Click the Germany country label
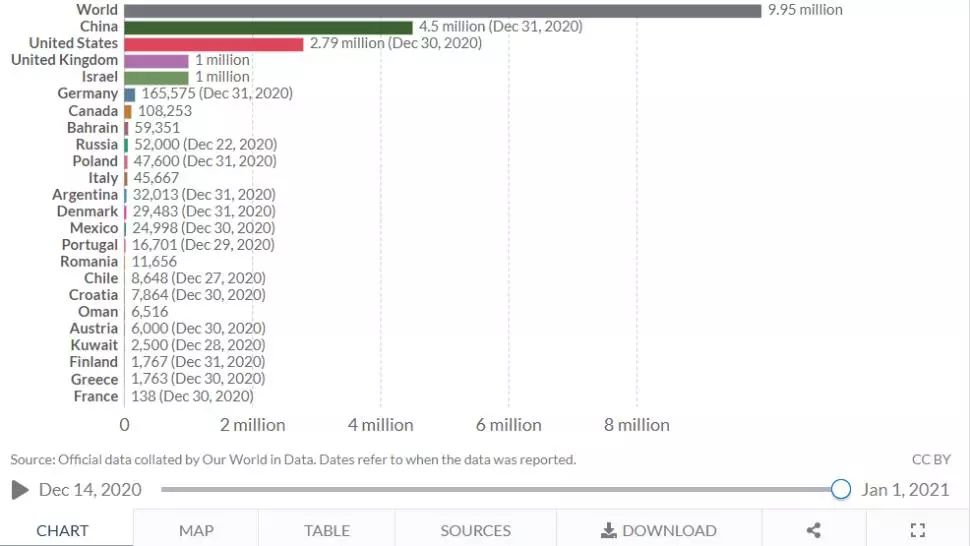Screen dimensions: 970x546 point(88,93)
